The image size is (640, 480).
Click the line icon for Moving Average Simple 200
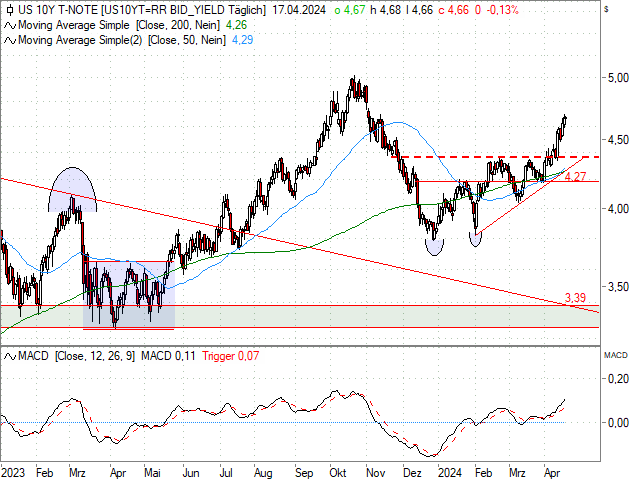coord(8,24)
